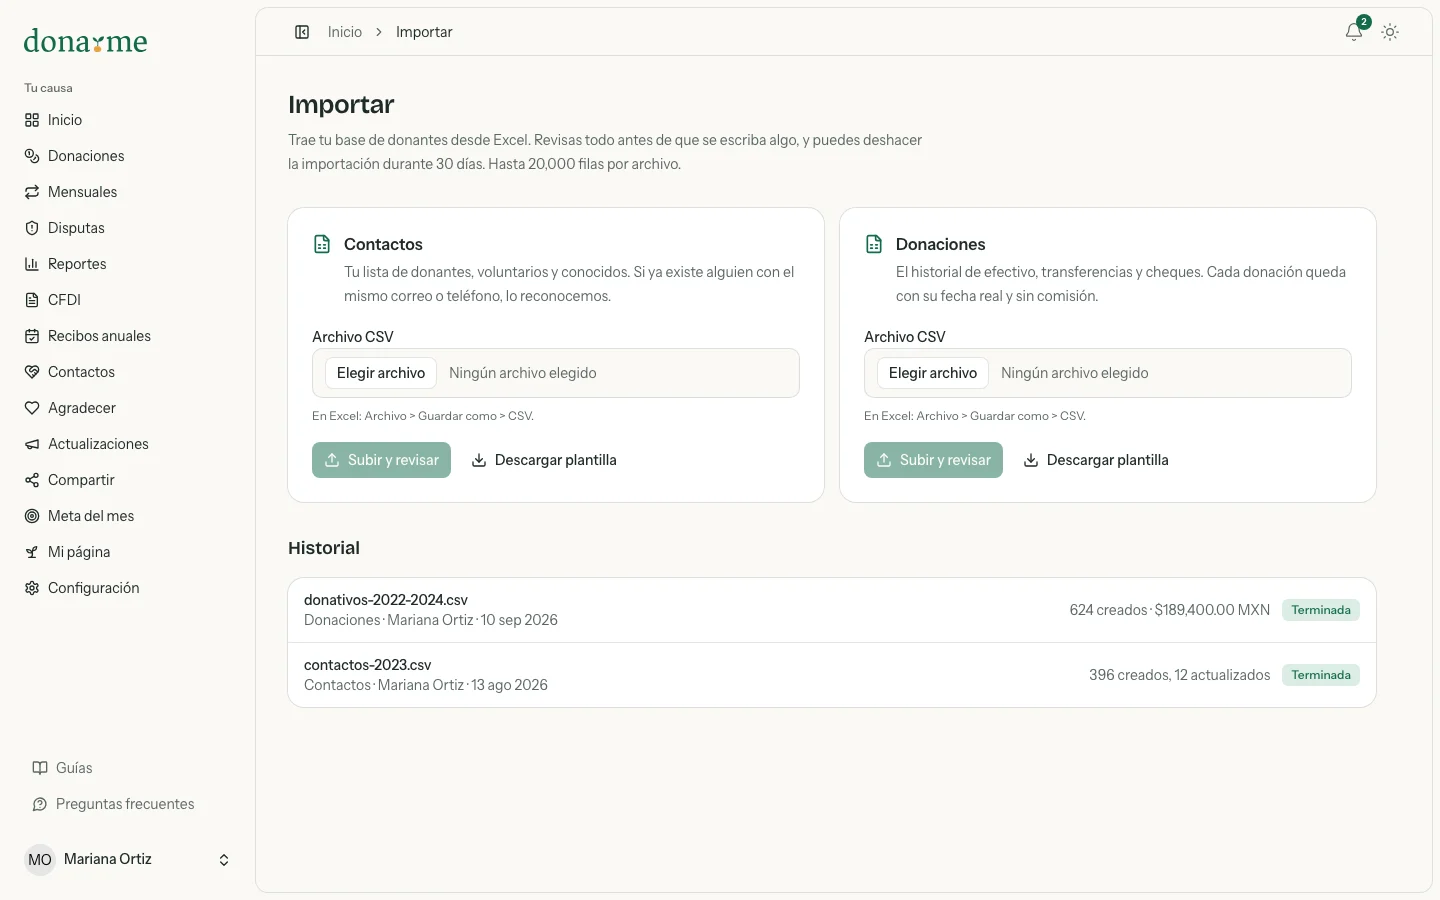Open the CFDI section
1440x900 pixels.
(x=128, y=300)
